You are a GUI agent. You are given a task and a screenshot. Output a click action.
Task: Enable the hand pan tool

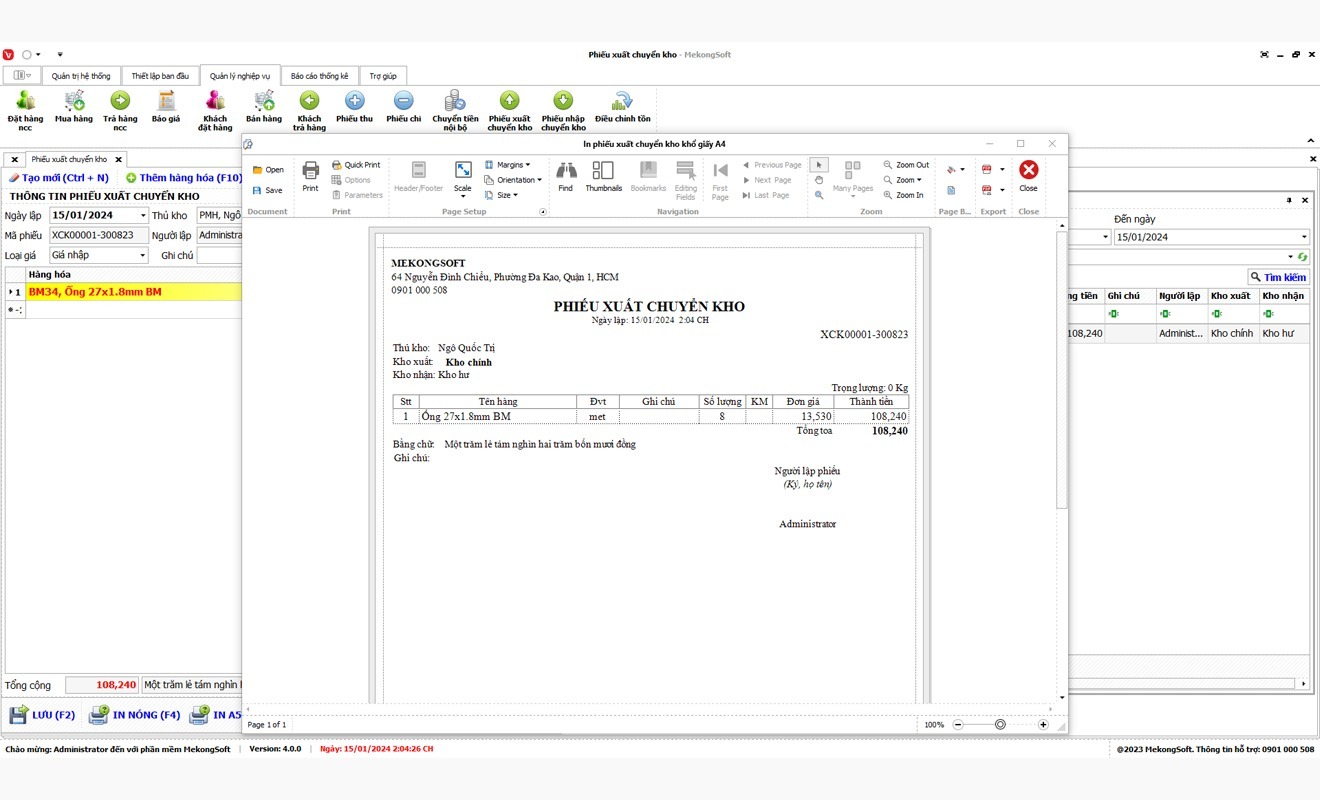pos(819,180)
